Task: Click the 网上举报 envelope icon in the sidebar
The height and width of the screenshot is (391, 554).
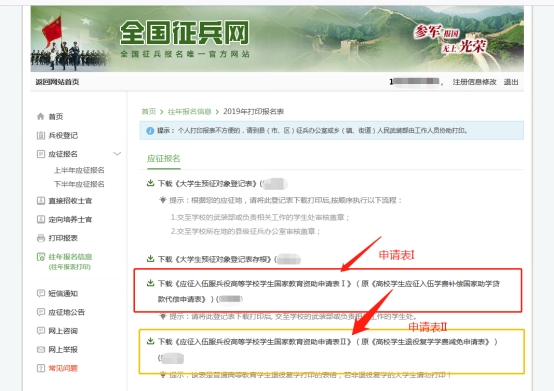Action: point(41,349)
